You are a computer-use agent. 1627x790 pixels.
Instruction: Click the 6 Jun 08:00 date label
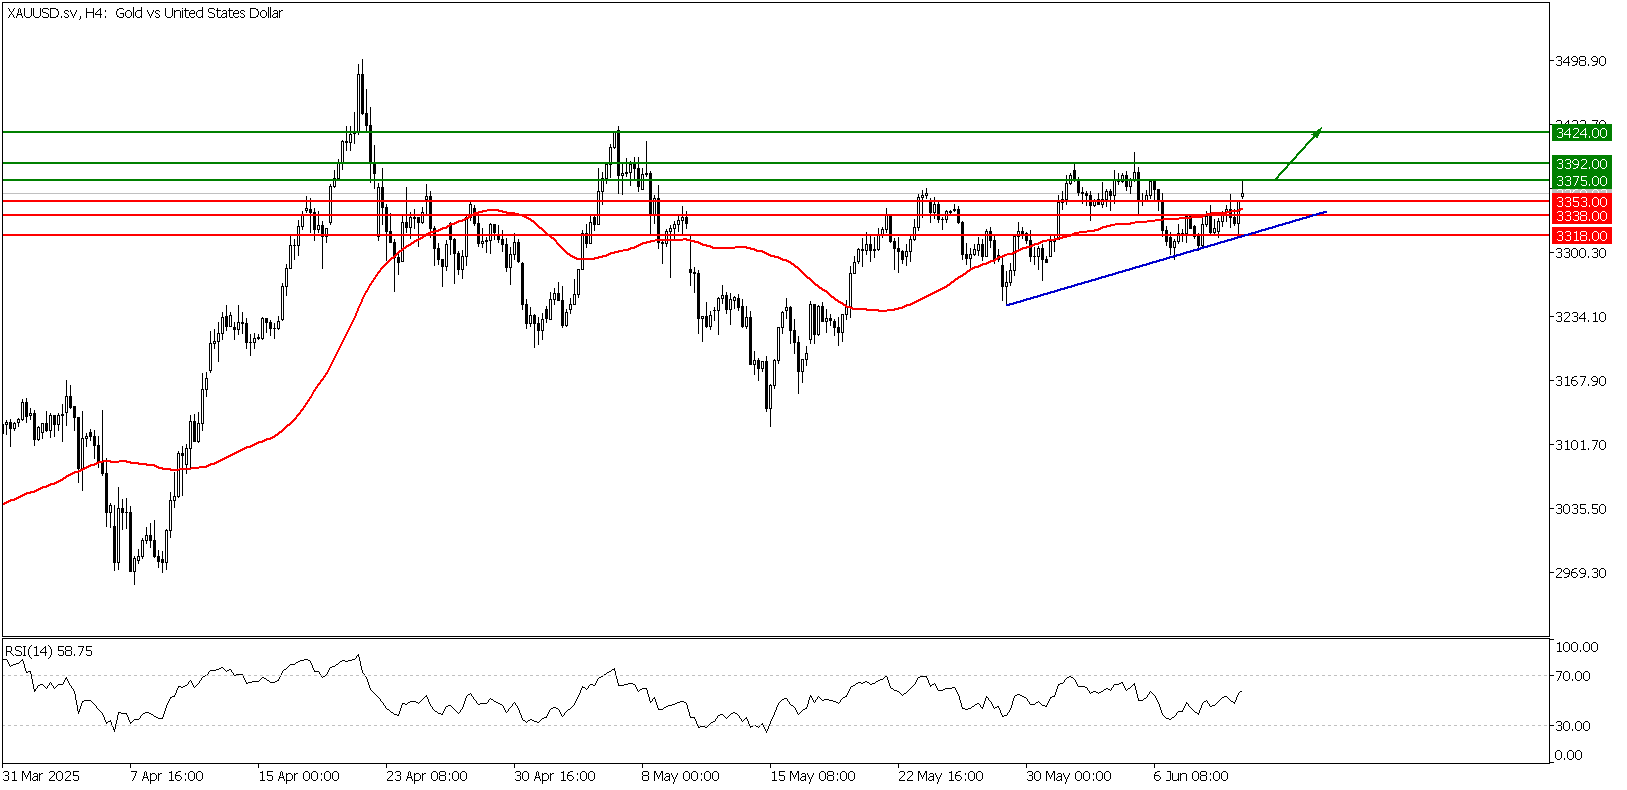(x=1190, y=776)
